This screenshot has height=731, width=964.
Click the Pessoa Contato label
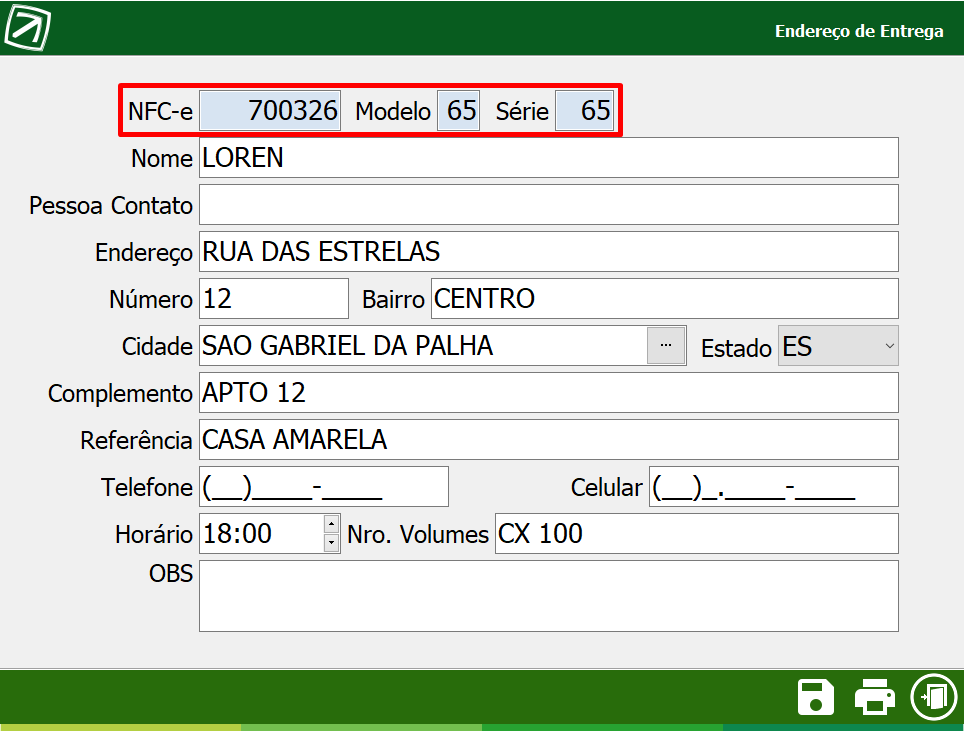click(x=111, y=206)
